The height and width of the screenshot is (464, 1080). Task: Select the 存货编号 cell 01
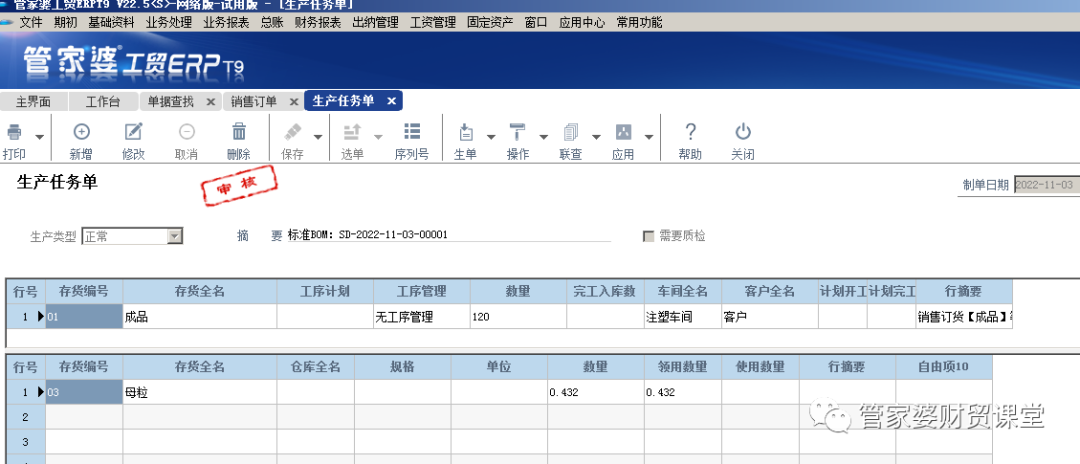point(84,317)
